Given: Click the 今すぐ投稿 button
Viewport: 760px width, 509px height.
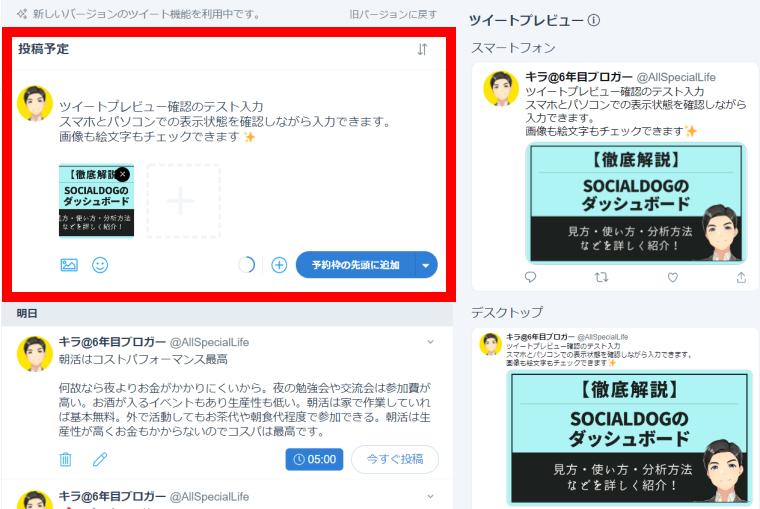Looking at the screenshot, I should 394,460.
